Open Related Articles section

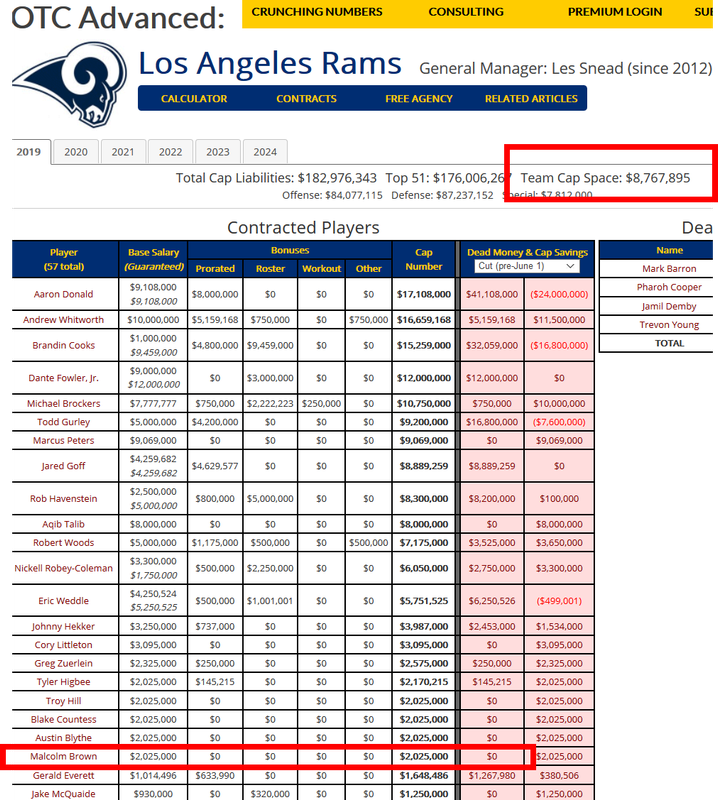[531, 98]
